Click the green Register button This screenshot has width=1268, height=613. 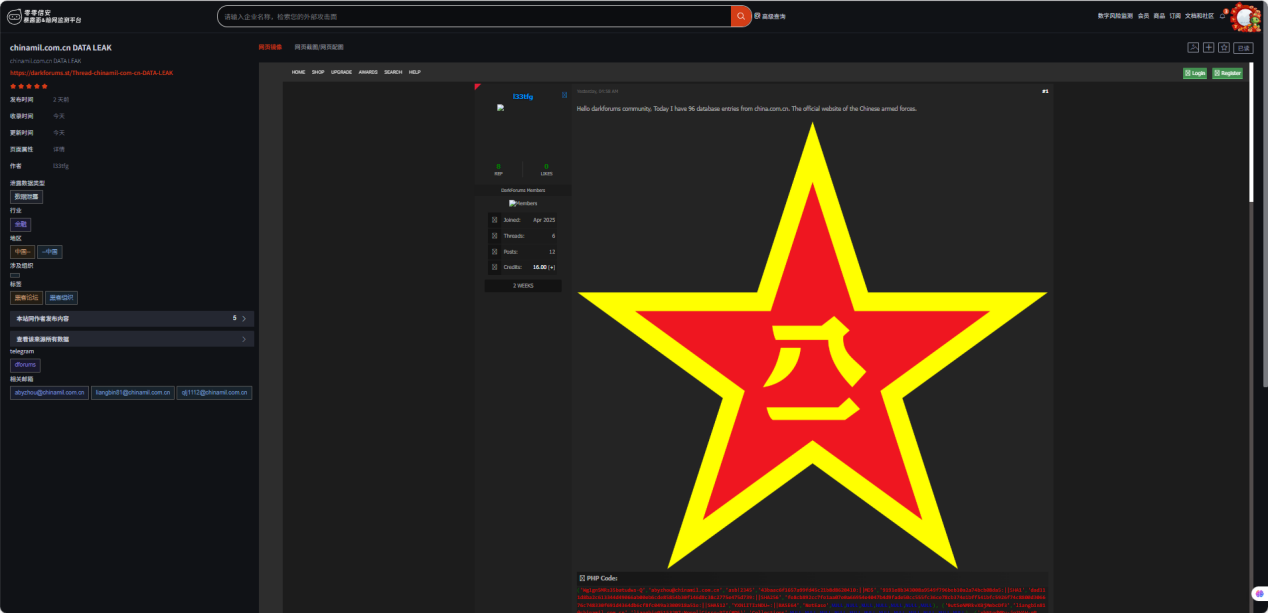[x=1227, y=73]
